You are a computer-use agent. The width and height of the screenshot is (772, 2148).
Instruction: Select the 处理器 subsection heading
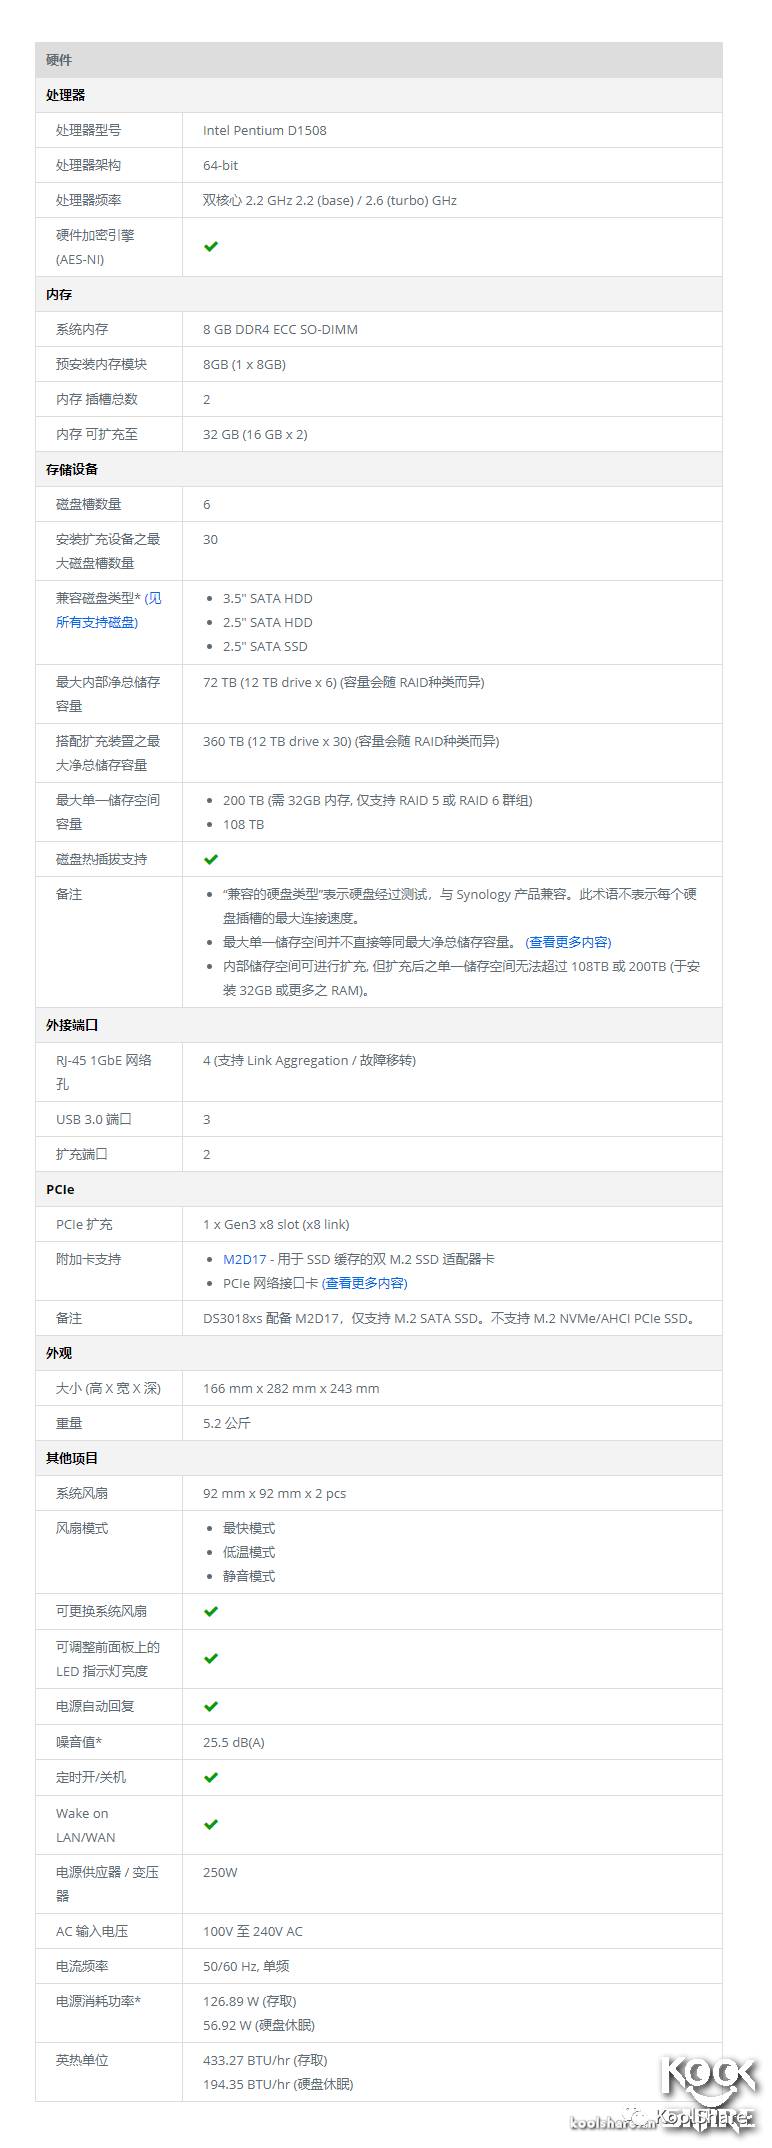[379, 95]
